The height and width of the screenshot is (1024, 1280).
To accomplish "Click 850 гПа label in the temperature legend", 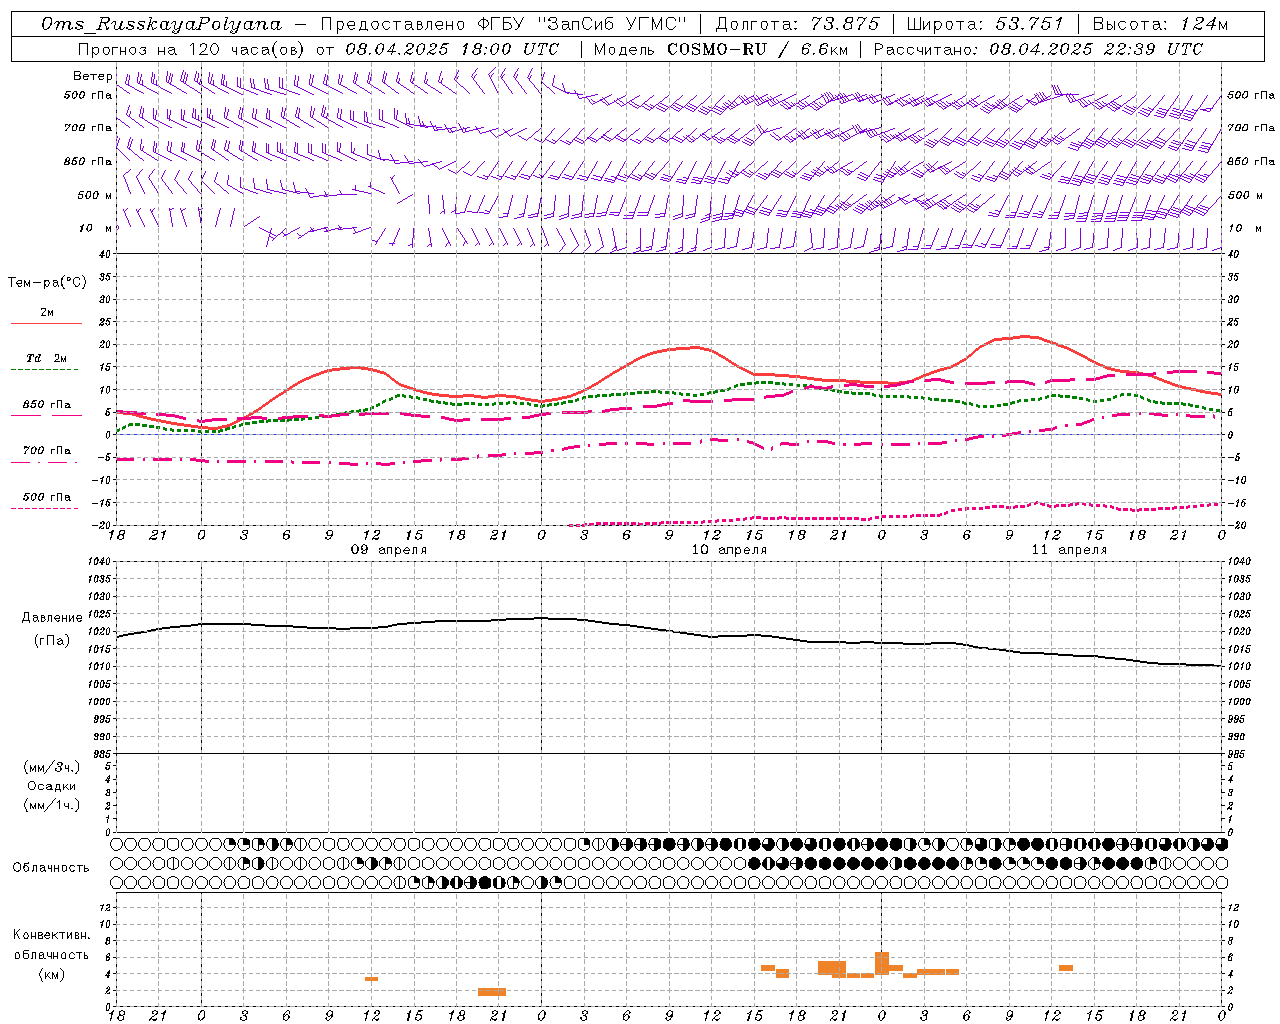I will click(x=47, y=405).
